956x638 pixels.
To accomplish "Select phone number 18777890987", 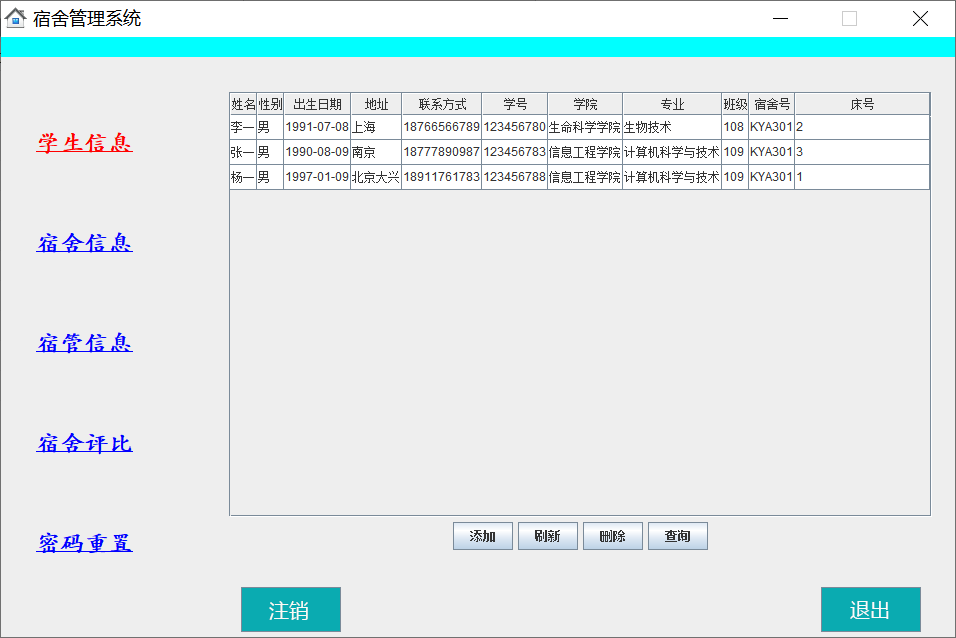I will (441, 152).
